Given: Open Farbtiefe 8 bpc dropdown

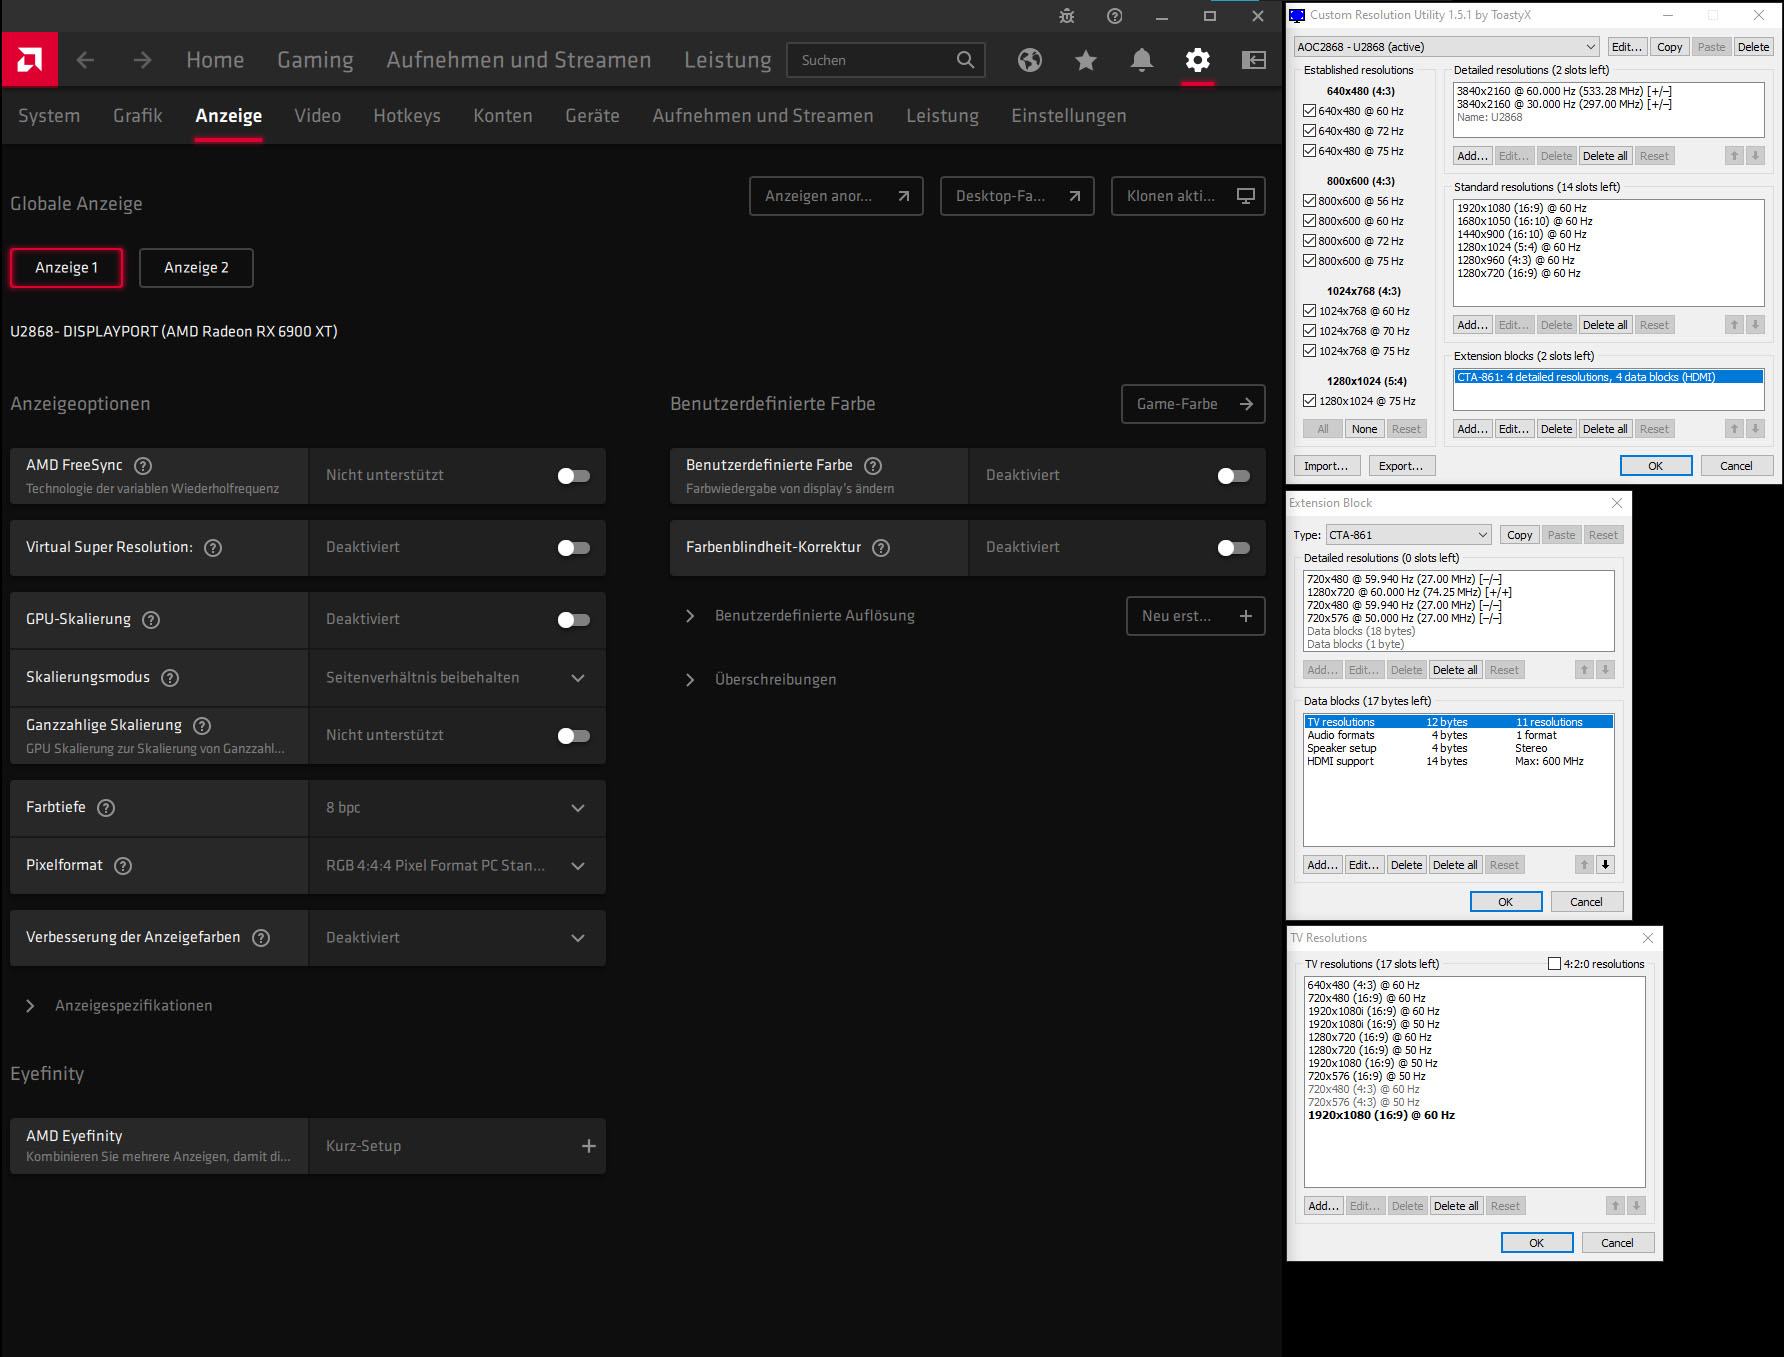Looking at the screenshot, I should tap(457, 808).
